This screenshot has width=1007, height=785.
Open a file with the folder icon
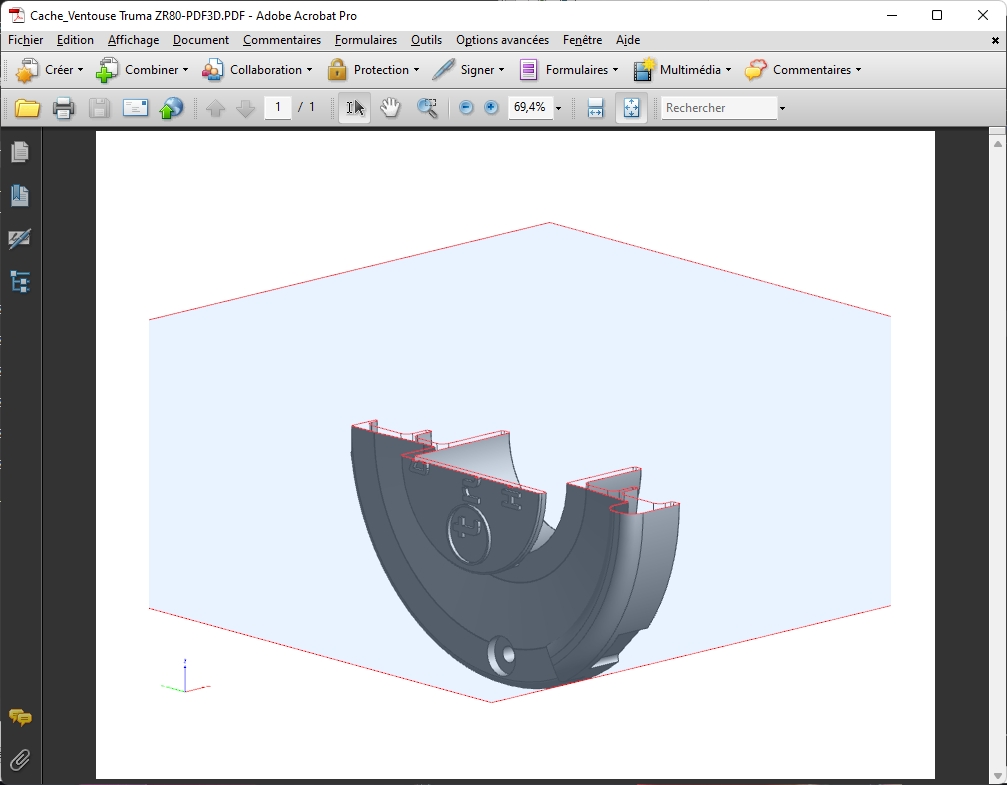[27, 108]
